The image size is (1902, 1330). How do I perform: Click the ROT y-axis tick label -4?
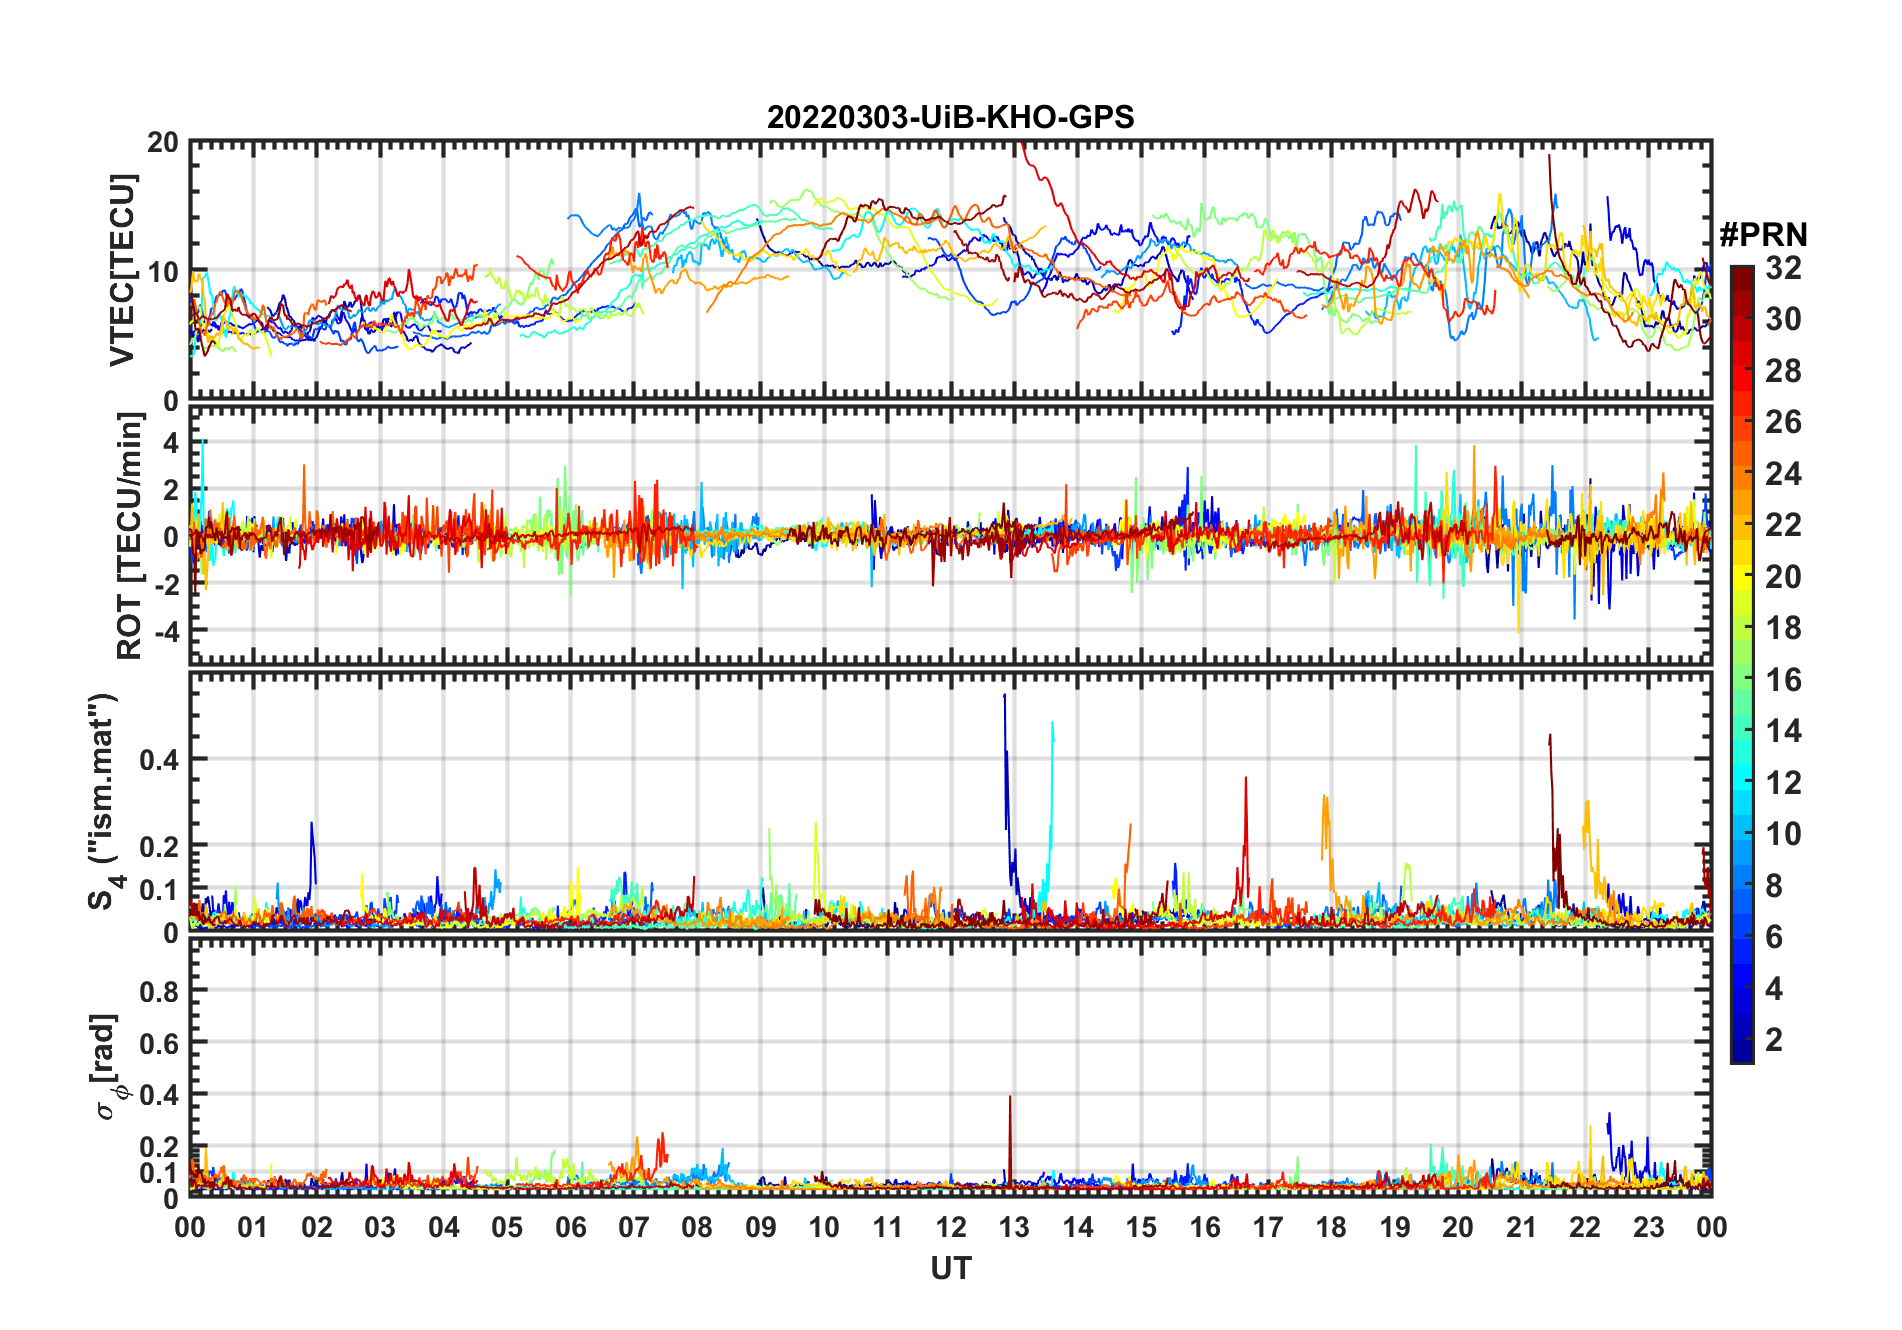[x=166, y=632]
